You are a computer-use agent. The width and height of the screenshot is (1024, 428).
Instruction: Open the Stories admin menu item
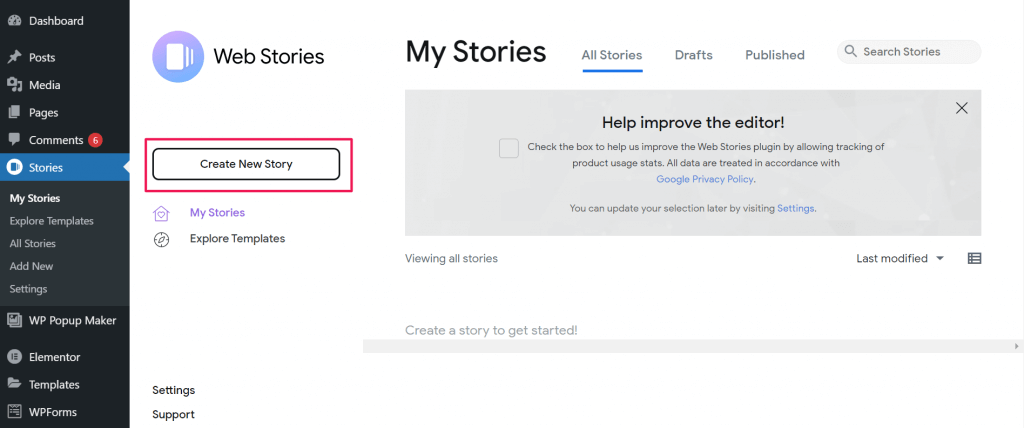pyautogui.click(x=65, y=167)
